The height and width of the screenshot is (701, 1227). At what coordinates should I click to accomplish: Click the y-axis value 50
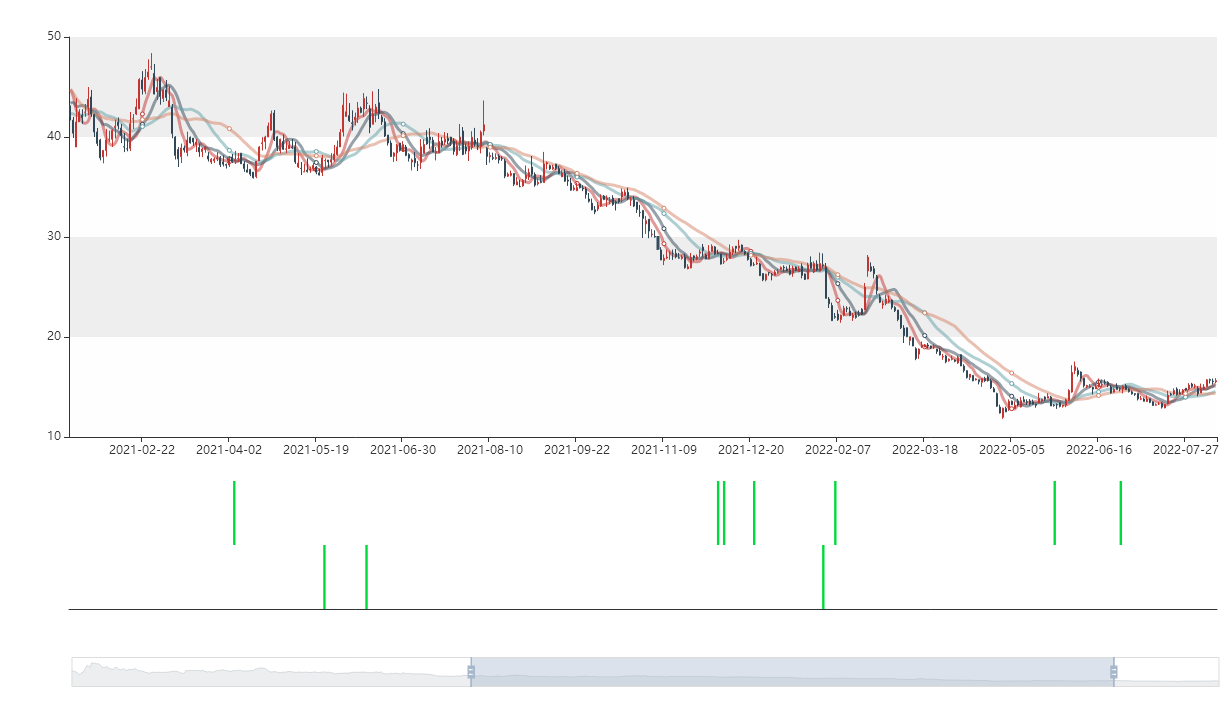point(54,37)
